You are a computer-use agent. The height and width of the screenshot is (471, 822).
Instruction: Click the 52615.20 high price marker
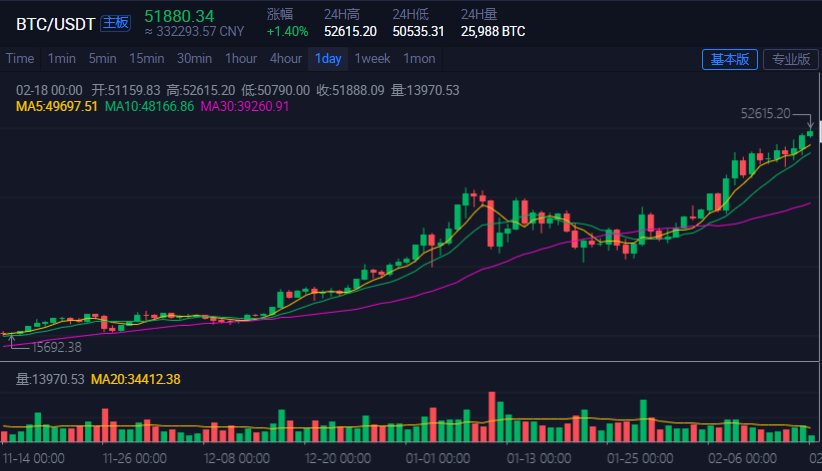point(765,113)
